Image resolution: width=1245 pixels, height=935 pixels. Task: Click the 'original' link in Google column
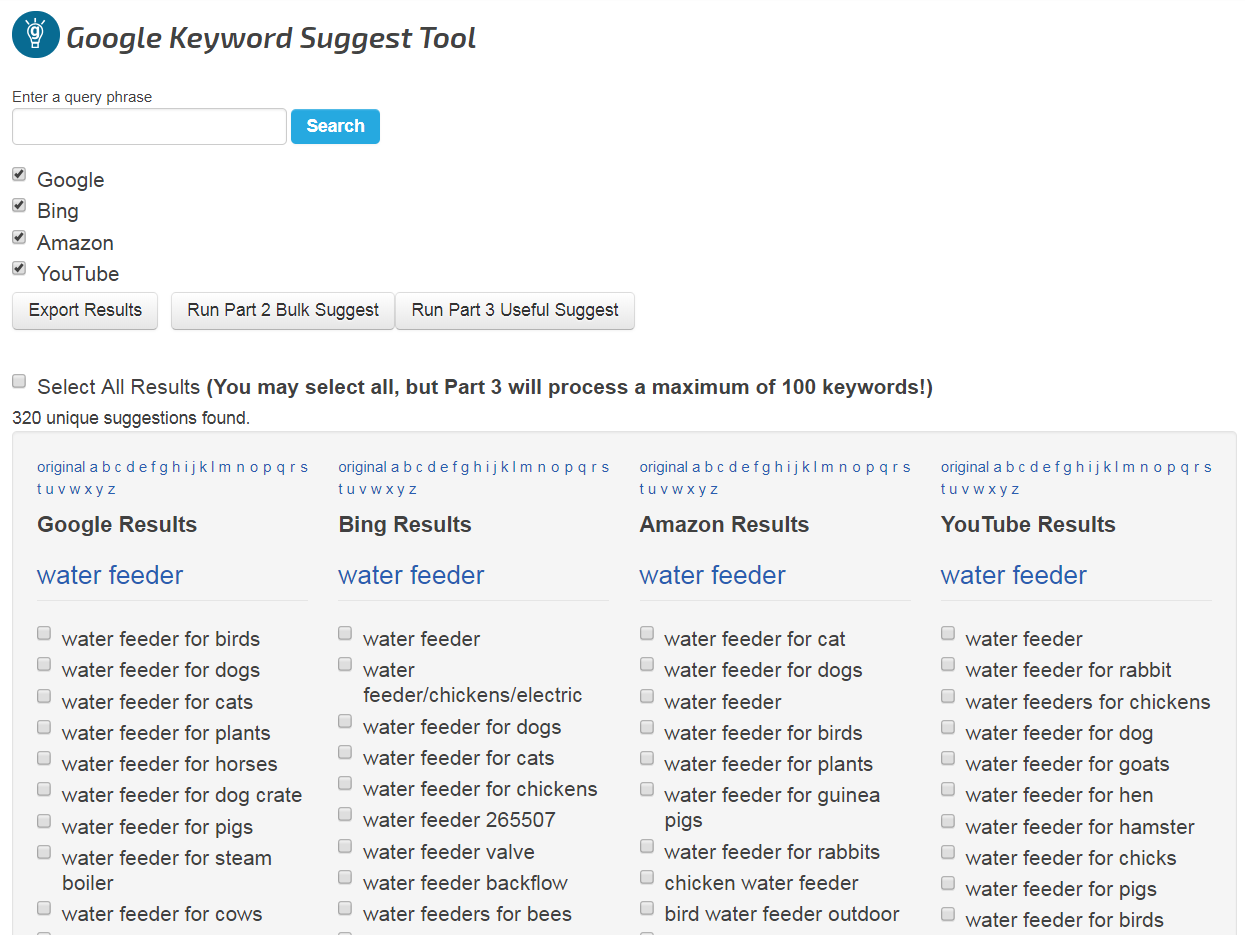(61, 467)
